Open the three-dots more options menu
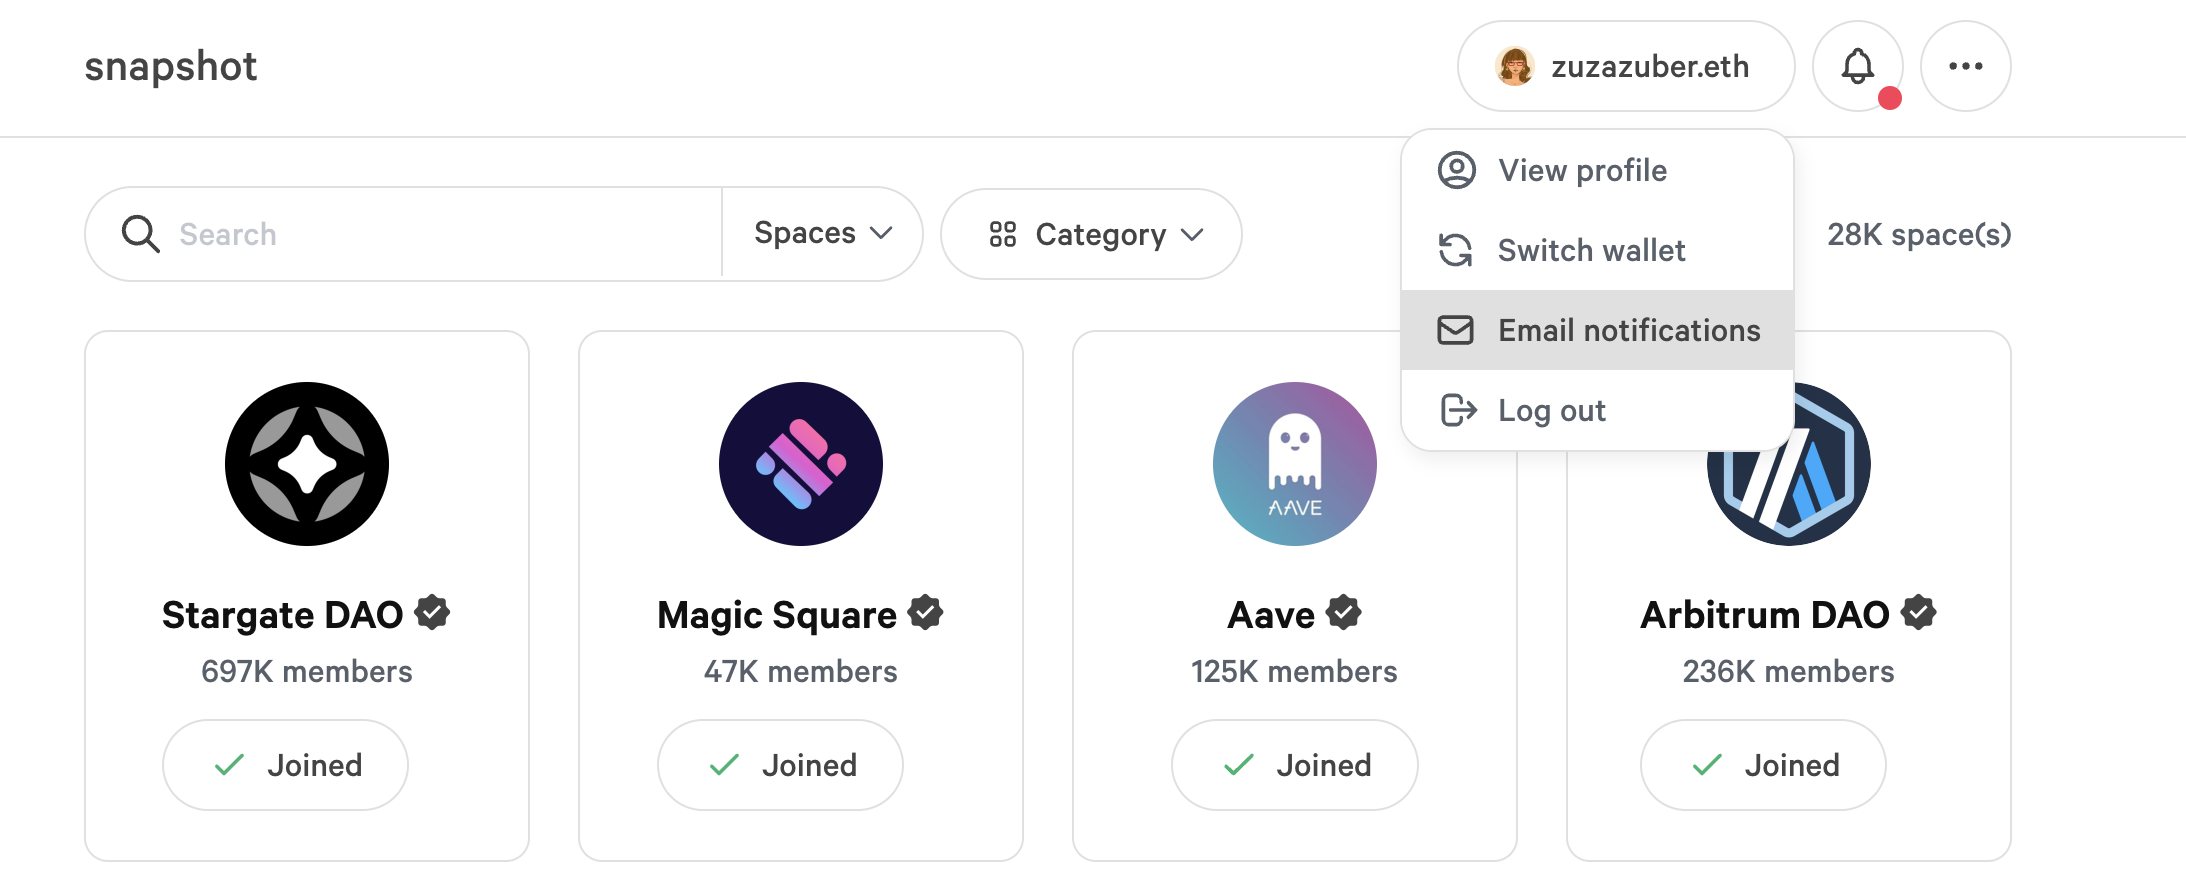This screenshot has width=2186, height=886. [1965, 66]
